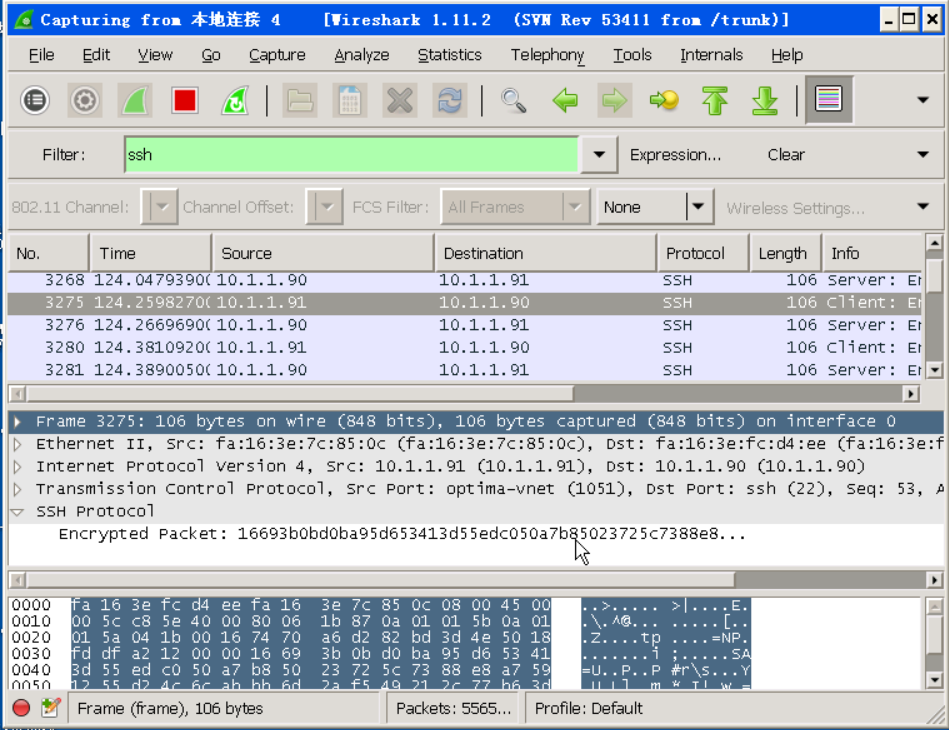This screenshot has height=730, width=949.
Task: Open the Telephony menu
Action: tap(548, 55)
